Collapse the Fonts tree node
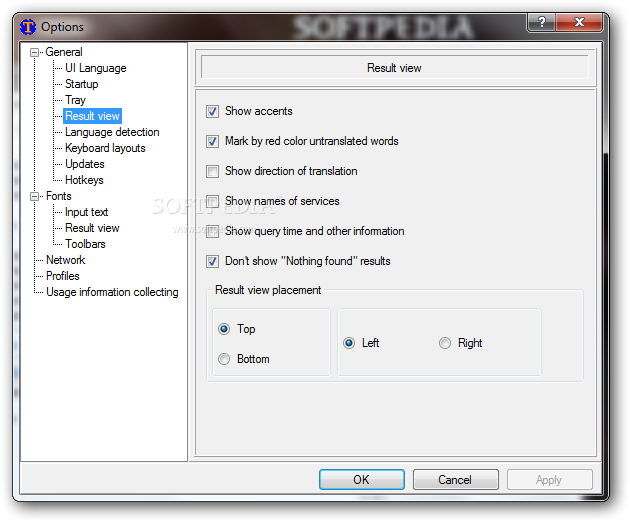This screenshot has width=630, height=522. click(35, 196)
